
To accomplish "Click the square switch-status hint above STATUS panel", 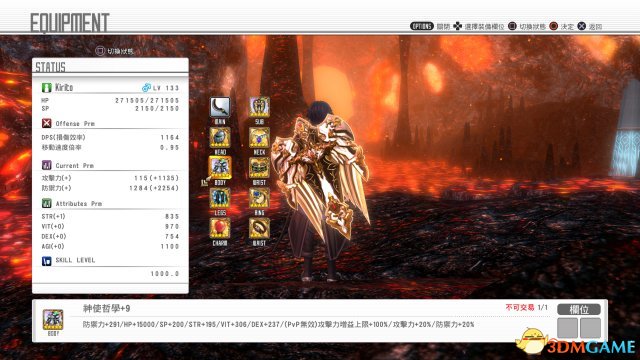I will click(x=115, y=51).
